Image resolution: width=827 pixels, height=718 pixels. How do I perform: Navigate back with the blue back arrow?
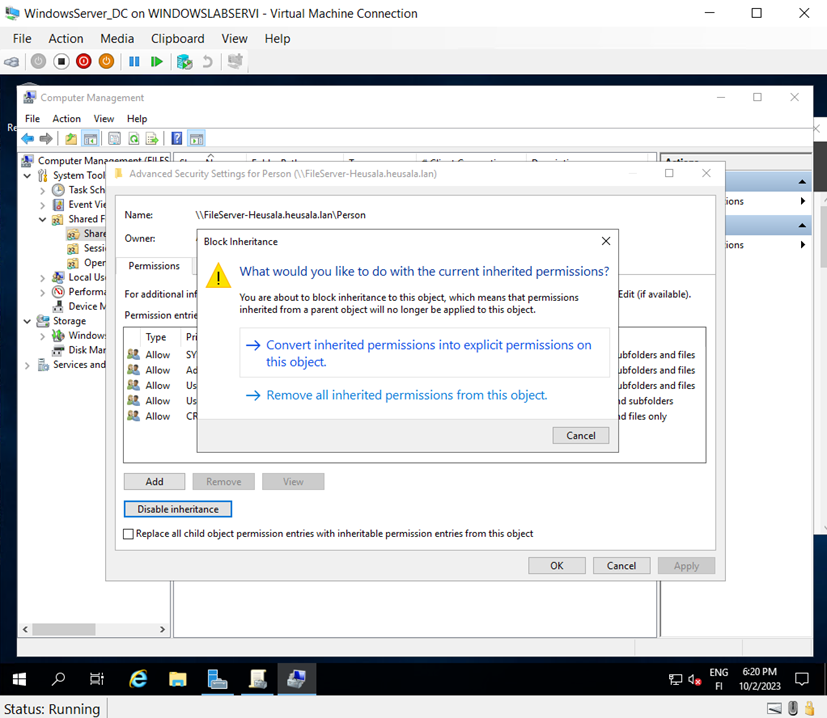[27, 137]
